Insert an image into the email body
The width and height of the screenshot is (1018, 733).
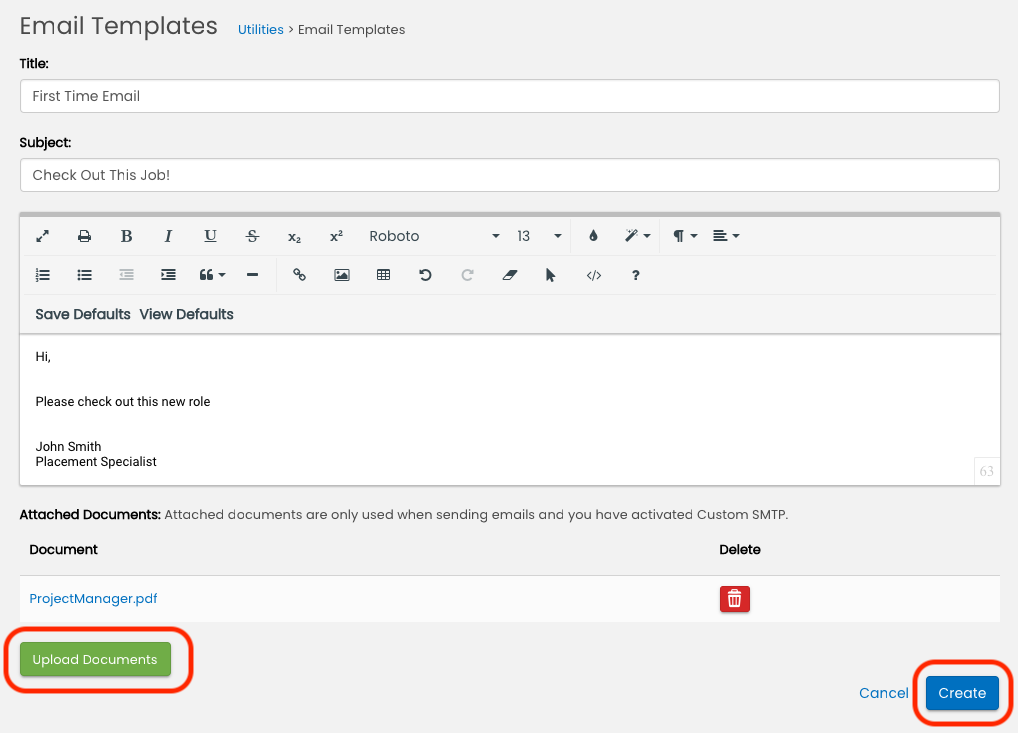coord(342,275)
